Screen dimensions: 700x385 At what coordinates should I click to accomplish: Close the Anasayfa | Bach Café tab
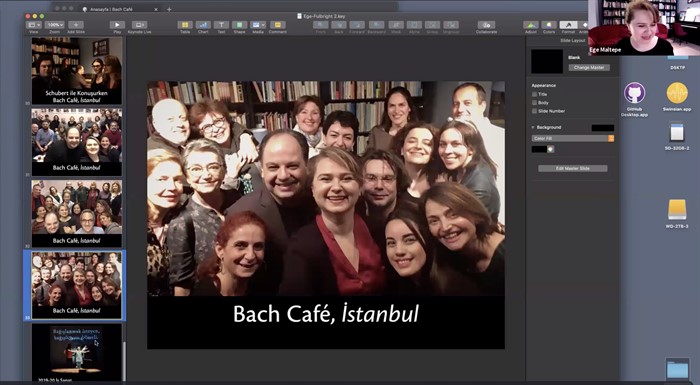pos(156,9)
